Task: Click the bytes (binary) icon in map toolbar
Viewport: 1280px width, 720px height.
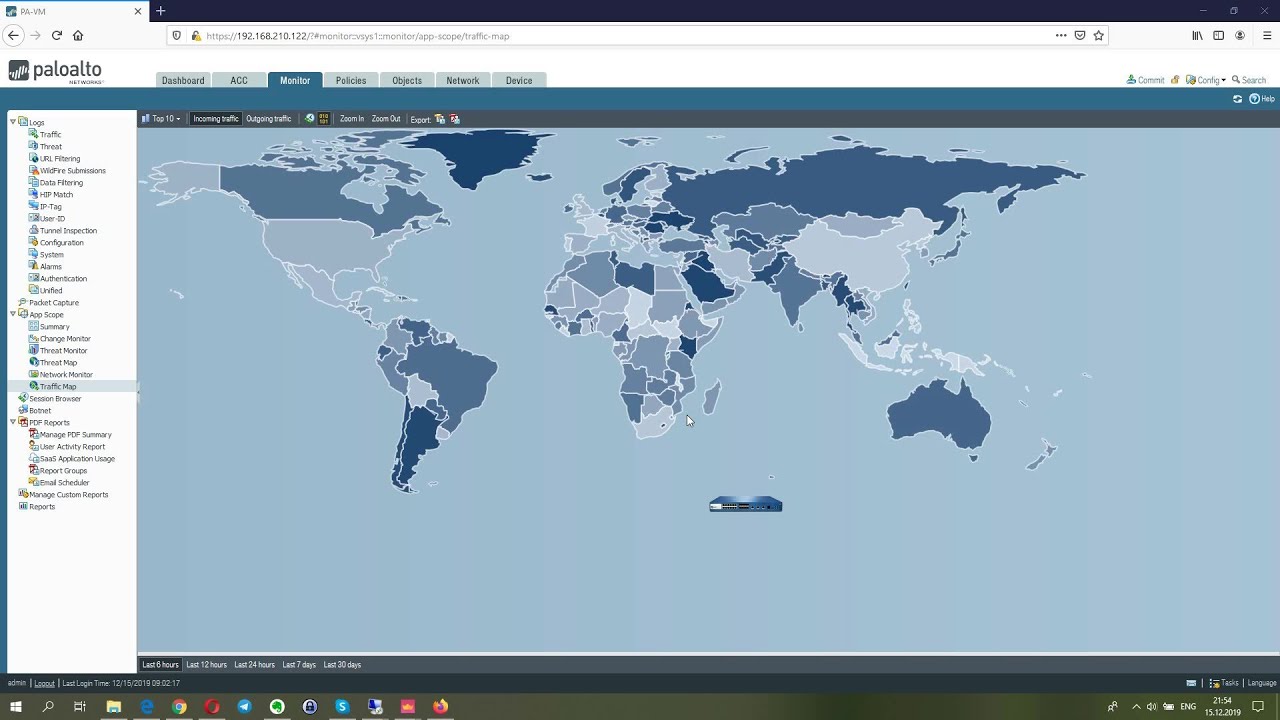Action: coord(324,119)
